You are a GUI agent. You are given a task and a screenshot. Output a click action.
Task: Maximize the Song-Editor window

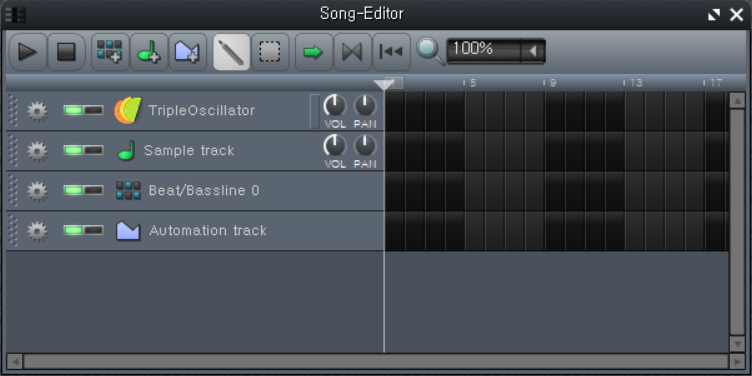coord(714,15)
